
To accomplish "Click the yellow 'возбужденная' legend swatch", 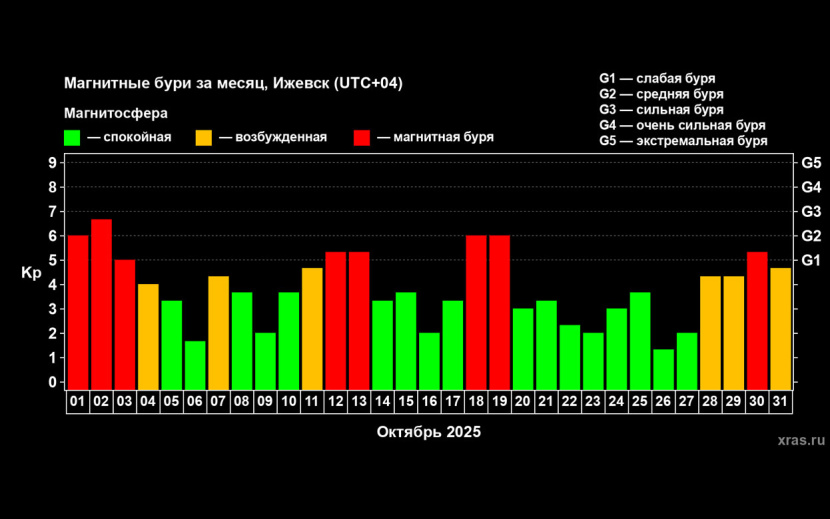I will coord(204,138).
